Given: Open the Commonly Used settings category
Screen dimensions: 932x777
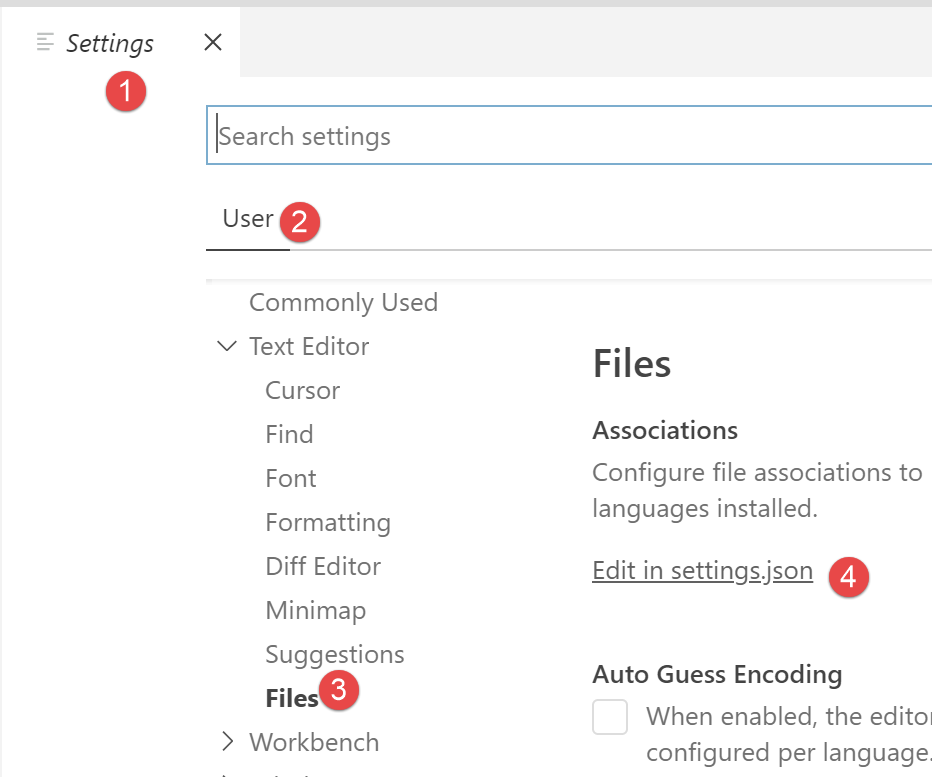Looking at the screenshot, I should click(x=343, y=302).
